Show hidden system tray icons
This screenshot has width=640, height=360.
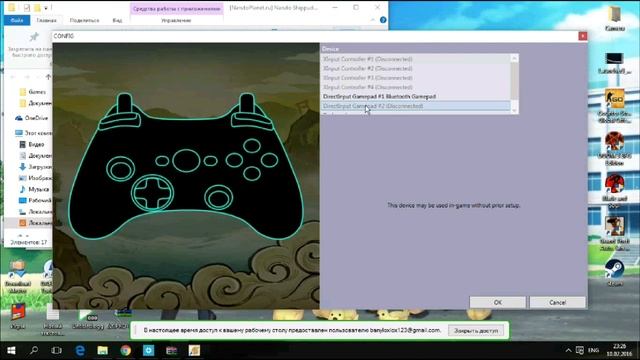(568, 350)
